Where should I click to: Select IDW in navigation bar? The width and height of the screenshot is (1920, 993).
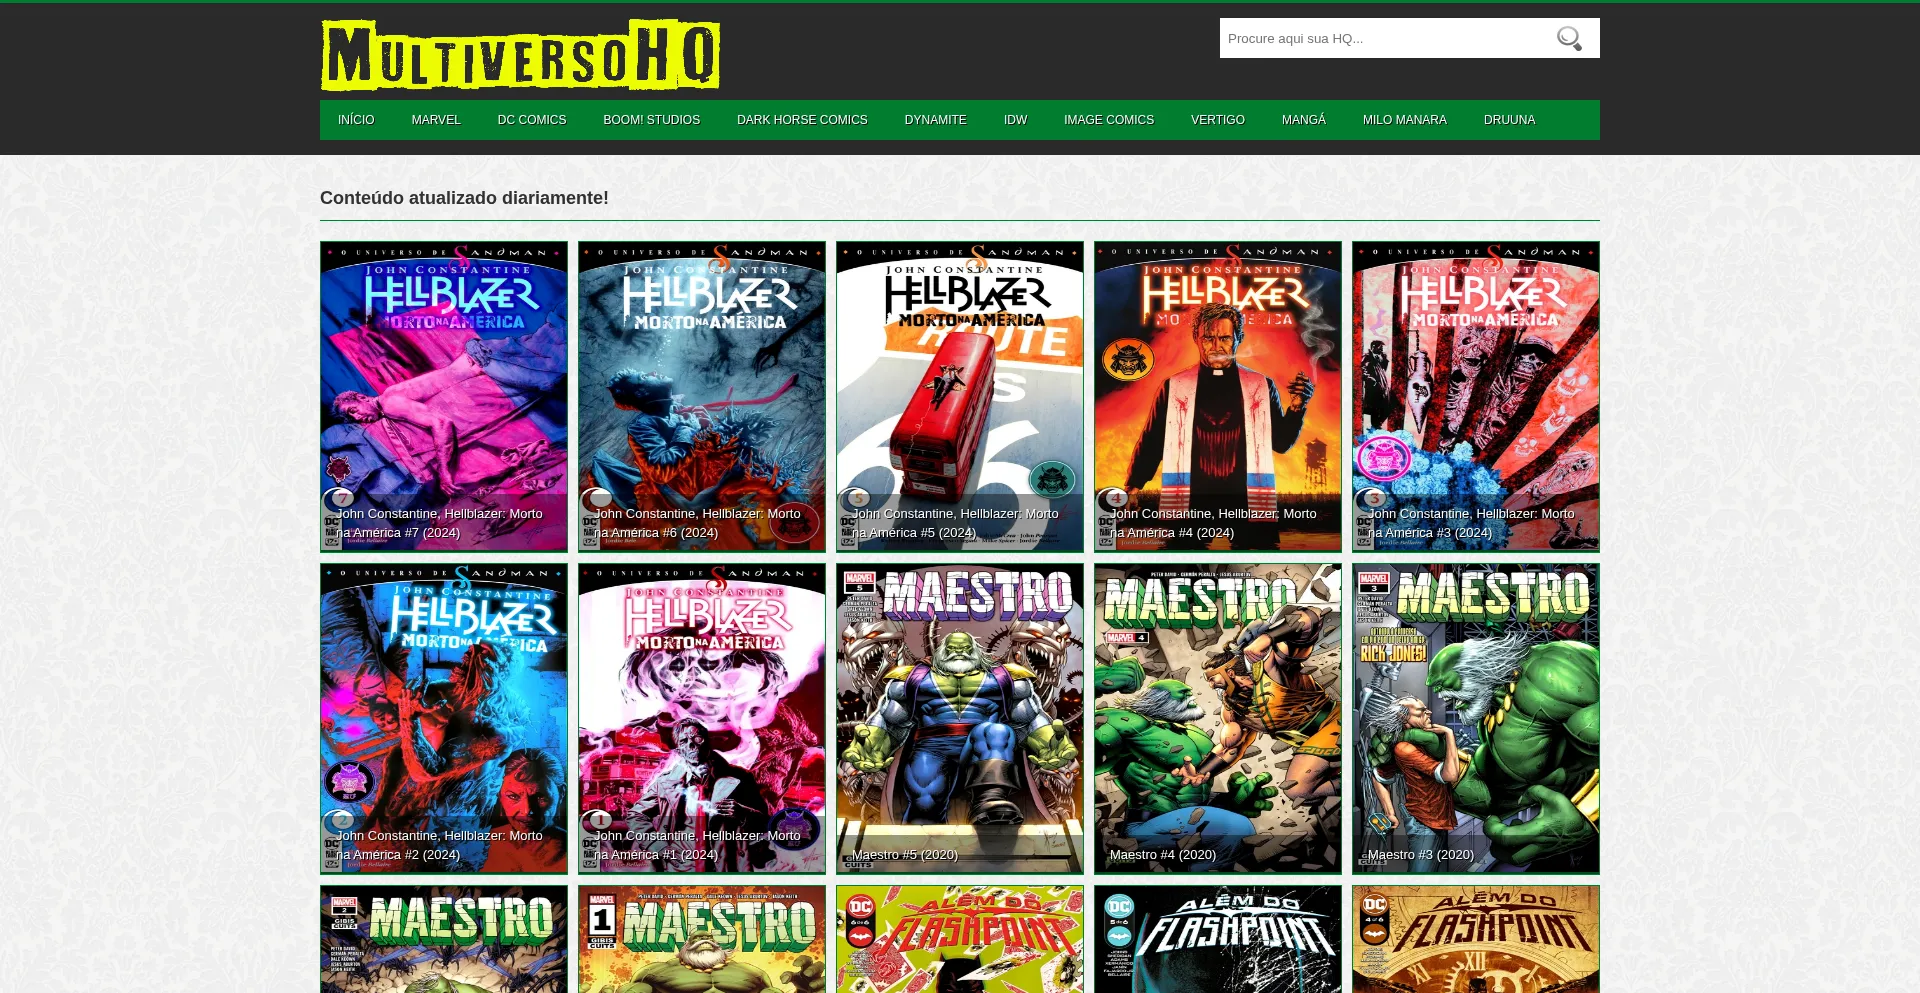point(1016,120)
